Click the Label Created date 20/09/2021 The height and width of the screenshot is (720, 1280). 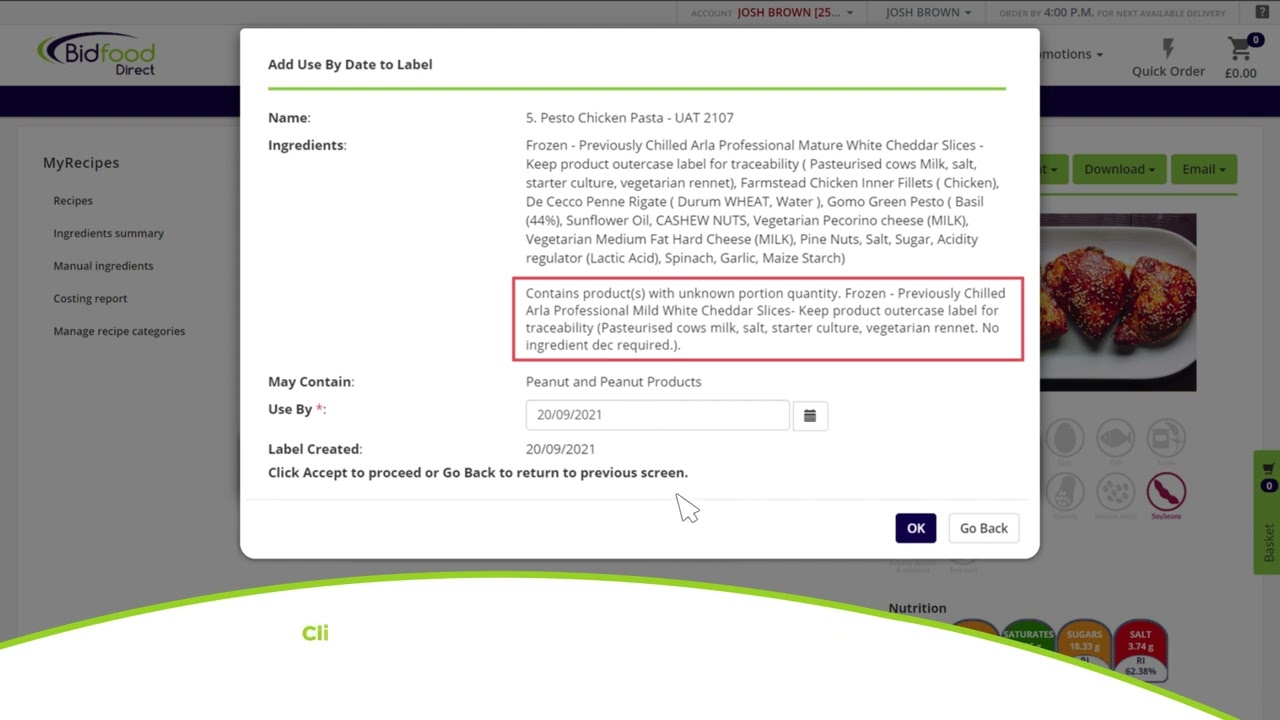[560, 449]
